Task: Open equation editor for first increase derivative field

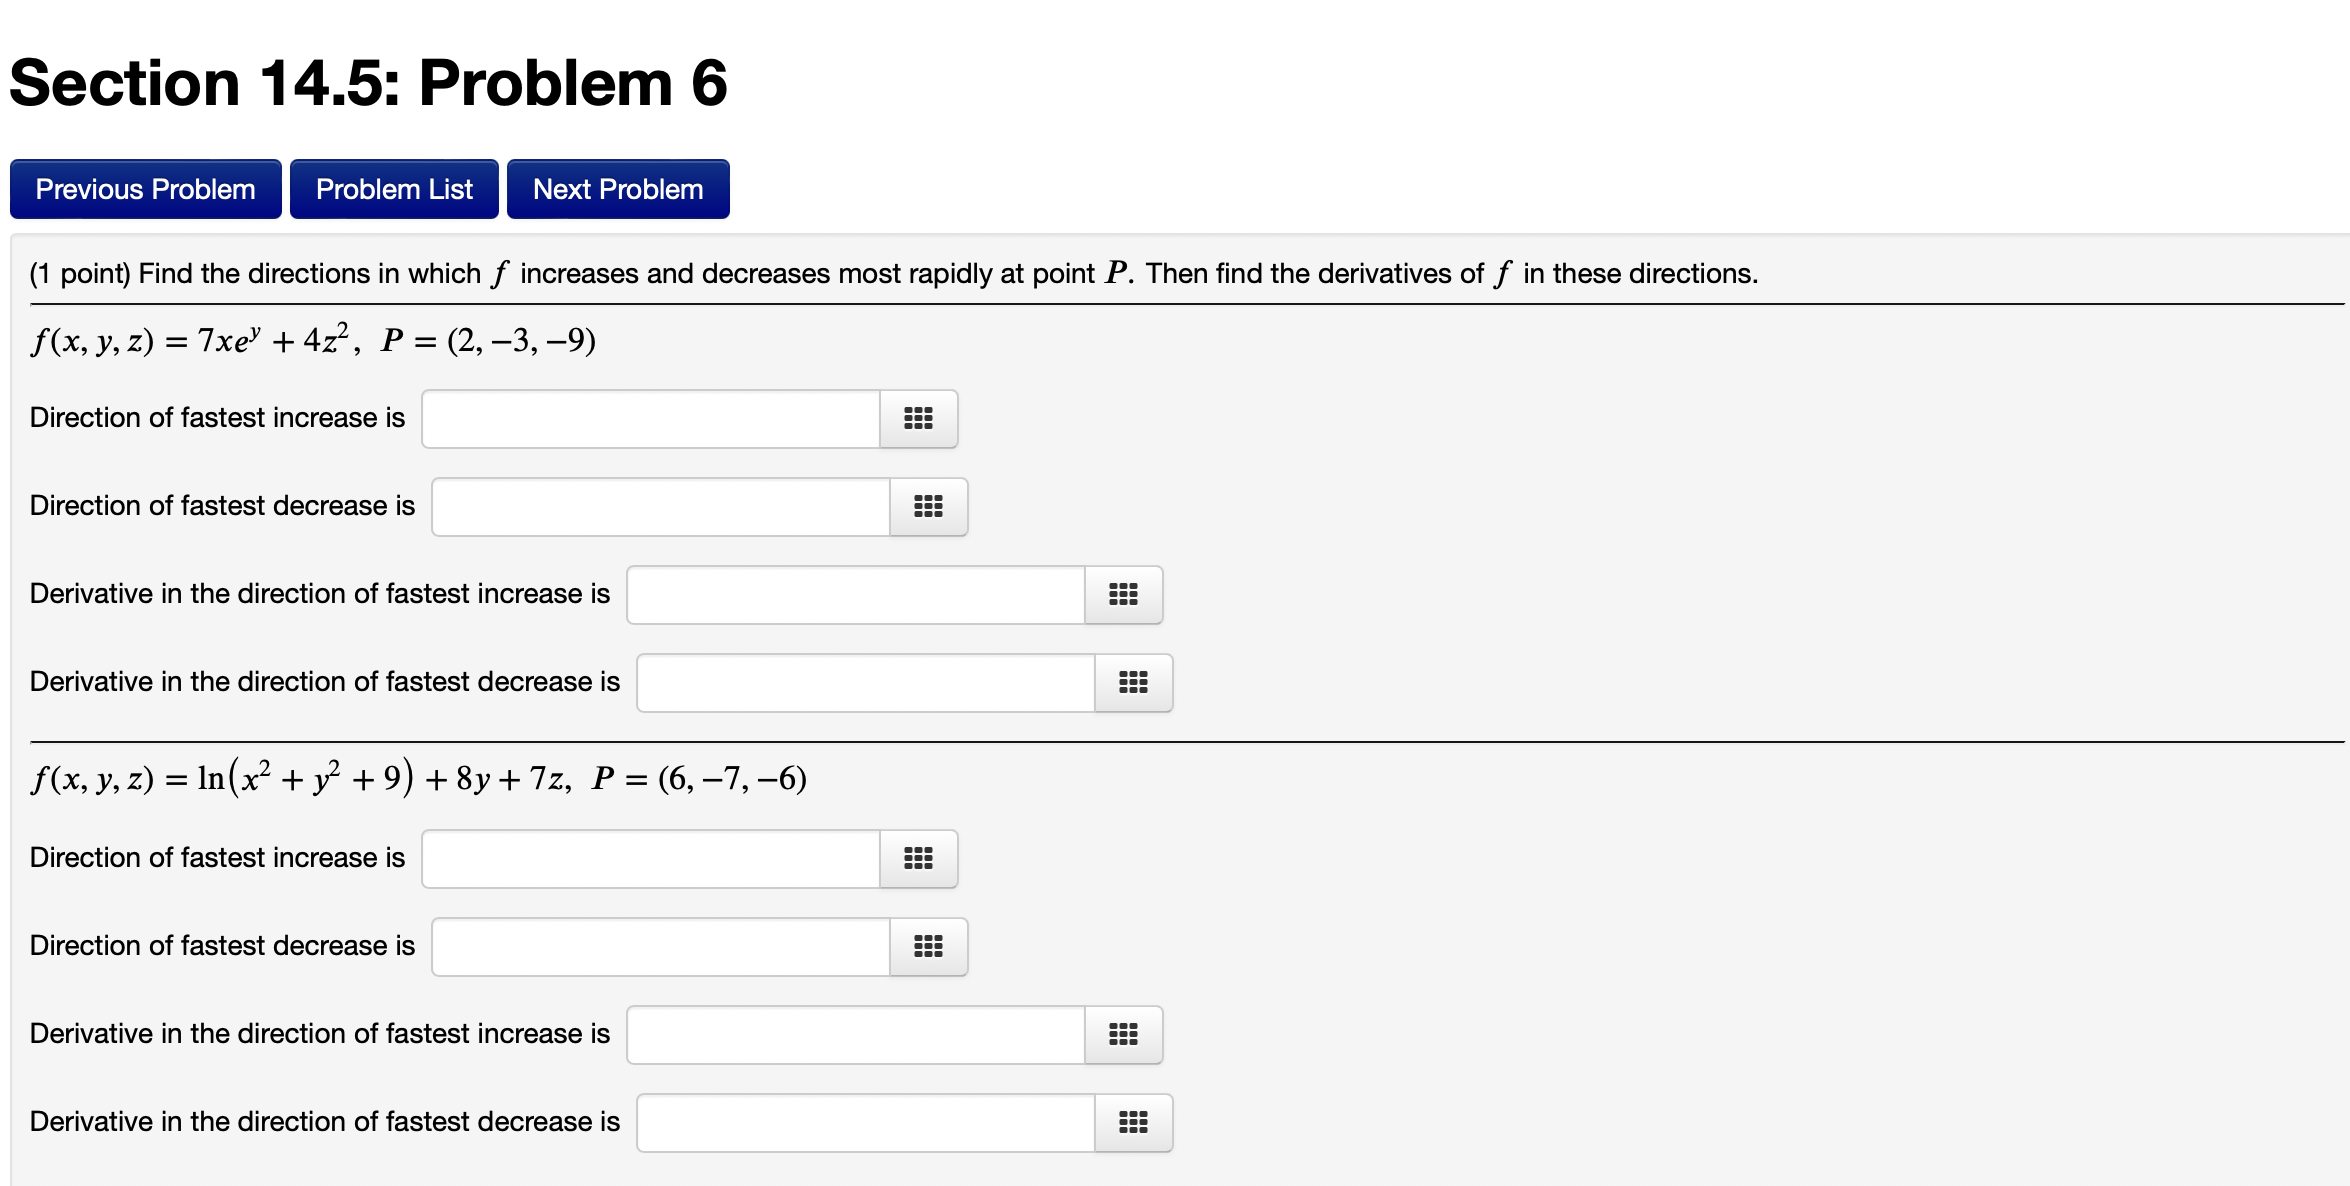Action: click(x=1123, y=594)
